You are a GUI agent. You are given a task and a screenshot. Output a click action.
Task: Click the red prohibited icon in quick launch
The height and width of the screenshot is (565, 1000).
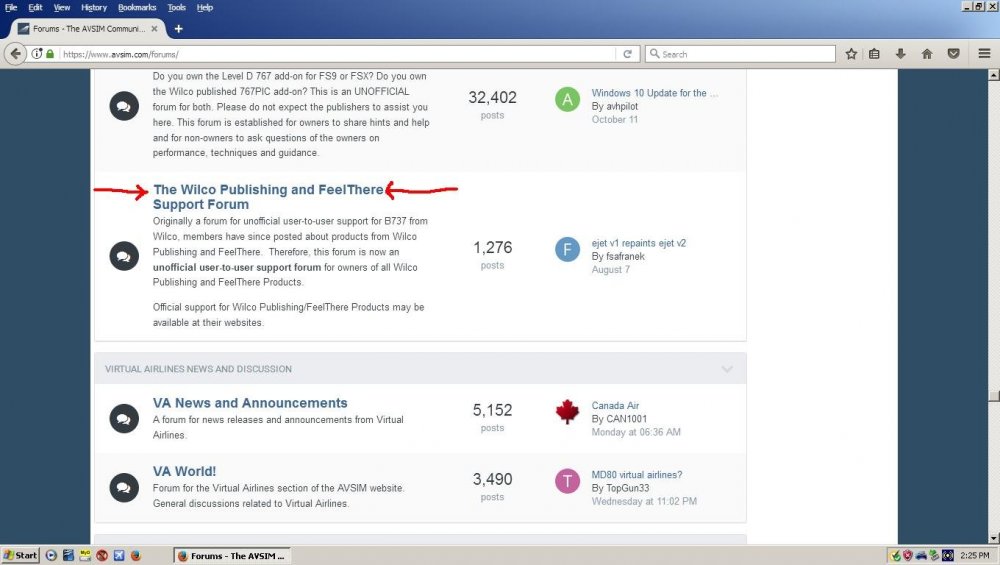[x=102, y=555]
